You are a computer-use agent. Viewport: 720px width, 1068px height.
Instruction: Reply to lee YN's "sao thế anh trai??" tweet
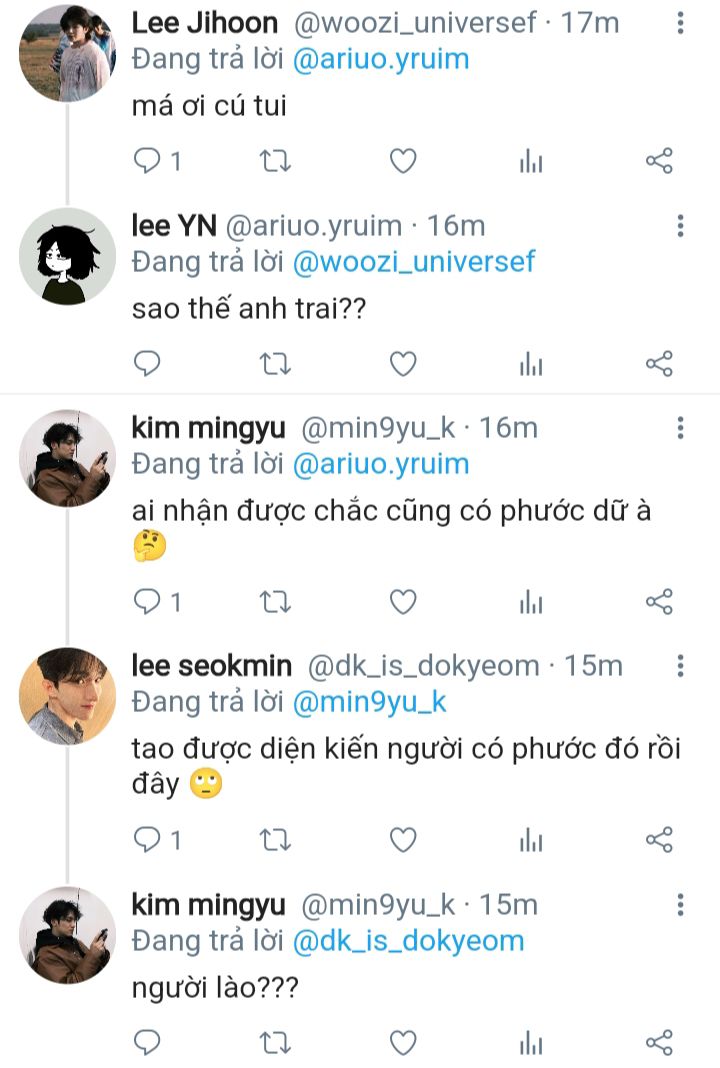point(148,363)
